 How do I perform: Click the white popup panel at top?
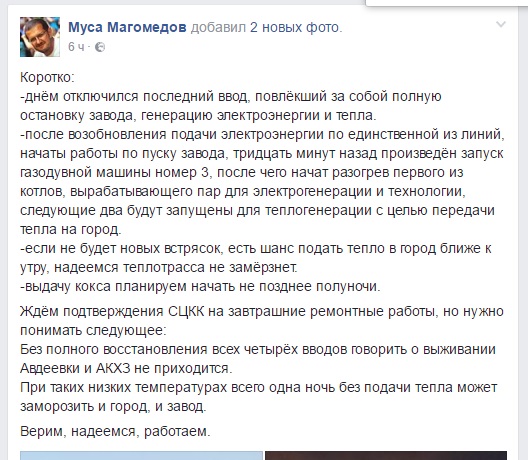[x=441, y=3]
